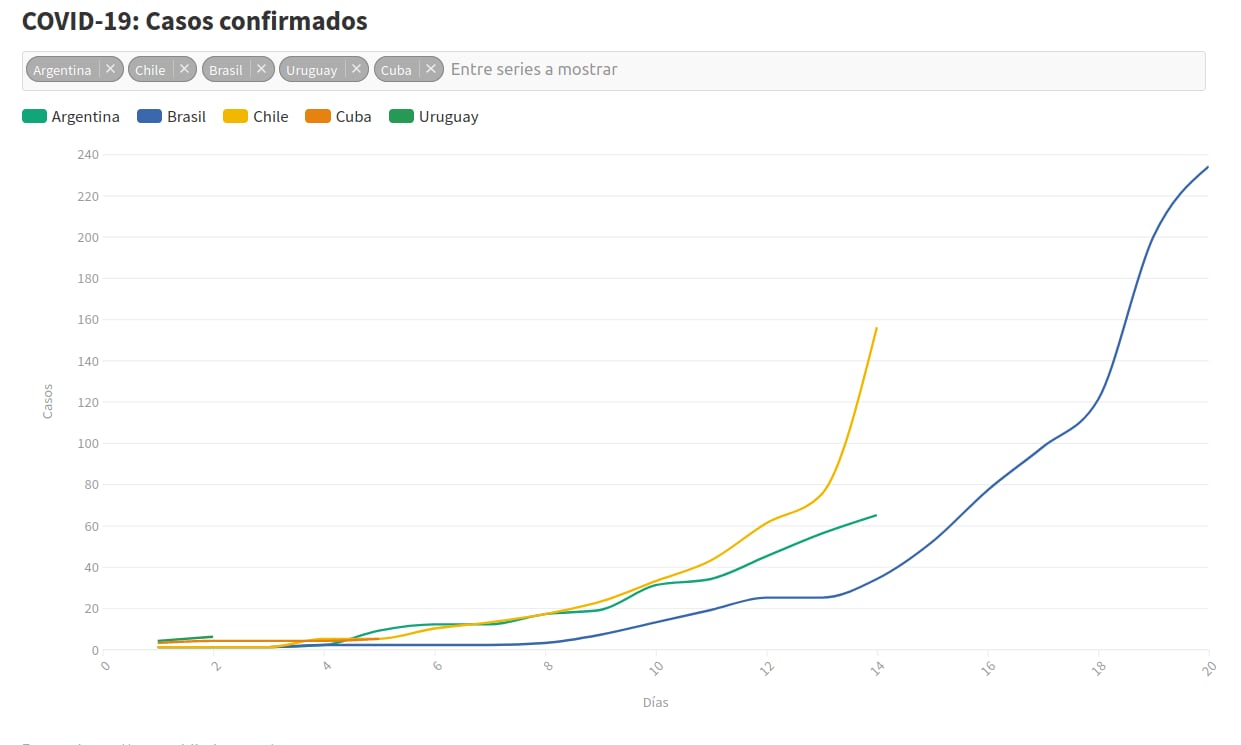Select the Uruguay tag chip label
The height and width of the screenshot is (745, 1241).
(311, 70)
